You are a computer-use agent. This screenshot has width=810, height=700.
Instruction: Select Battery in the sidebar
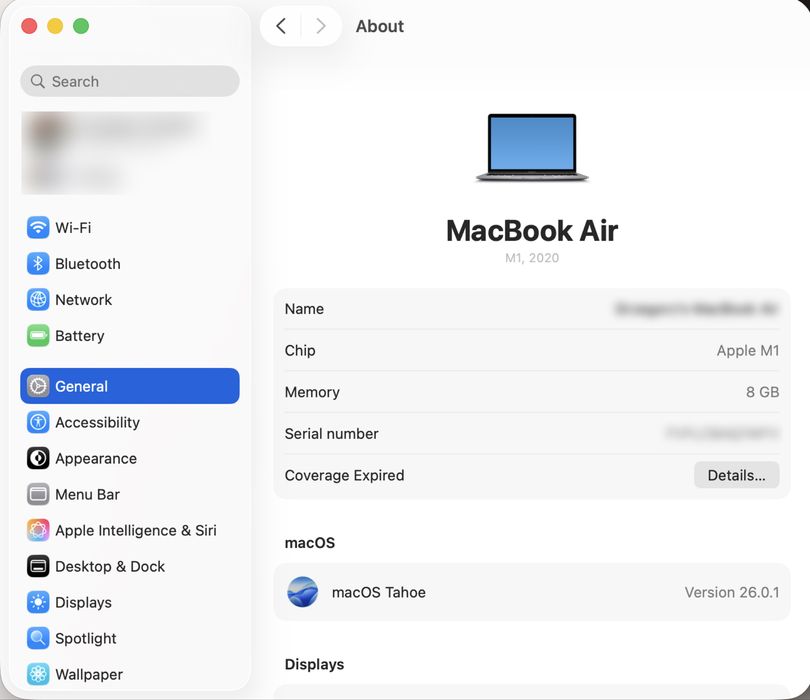(80, 336)
